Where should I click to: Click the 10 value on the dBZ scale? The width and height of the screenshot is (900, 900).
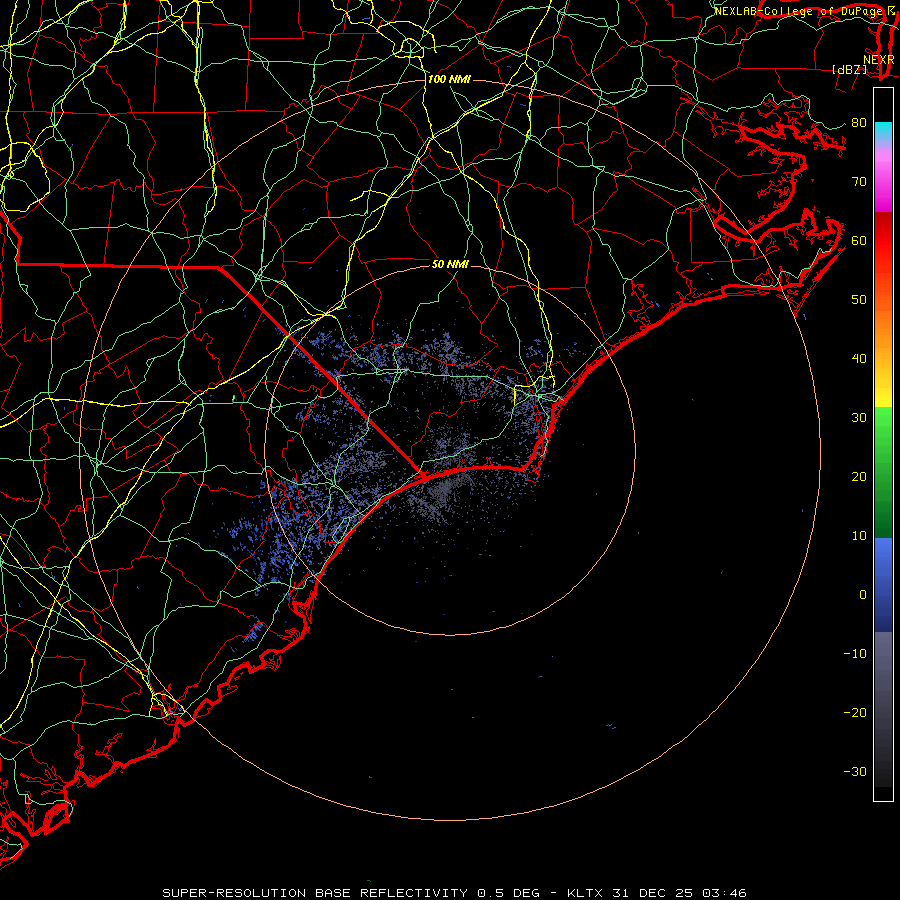[859, 536]
